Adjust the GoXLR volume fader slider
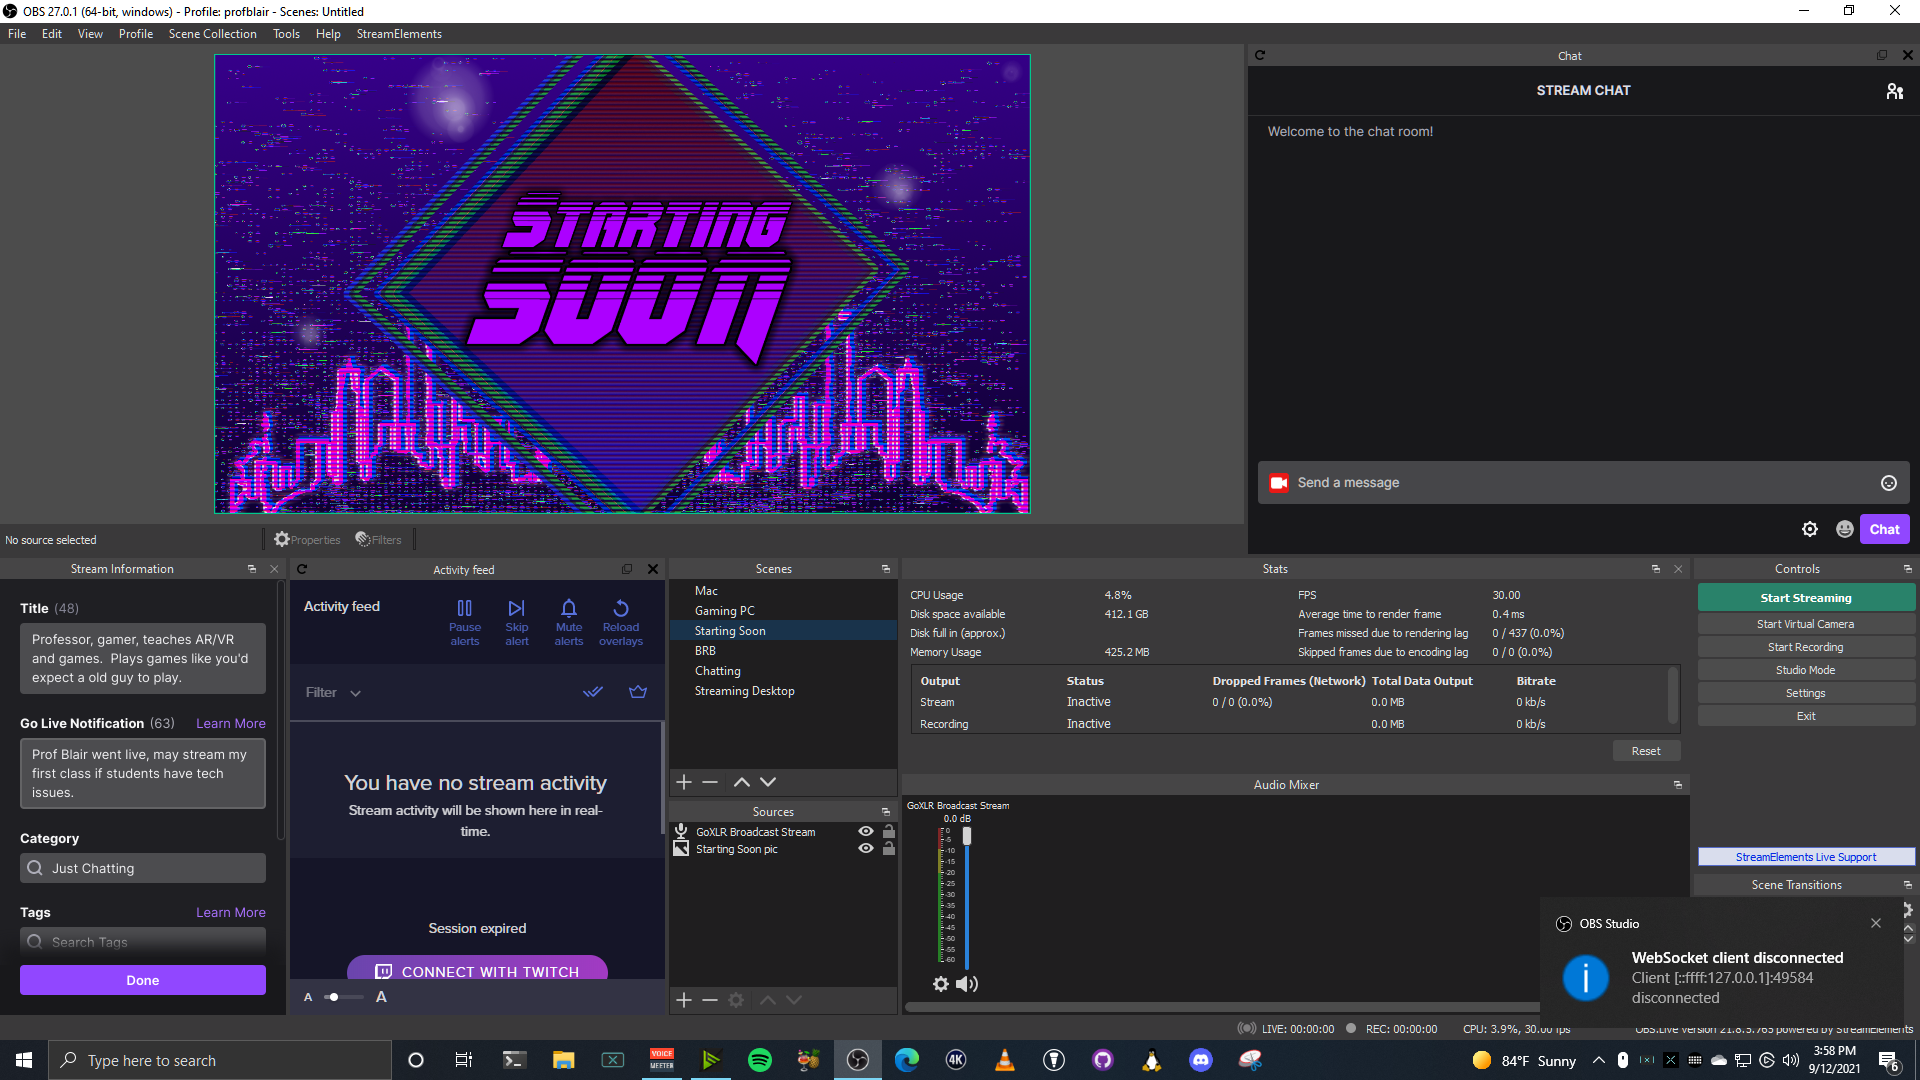The height and width of the screenshot is (1080, 1920). (966, 836)
